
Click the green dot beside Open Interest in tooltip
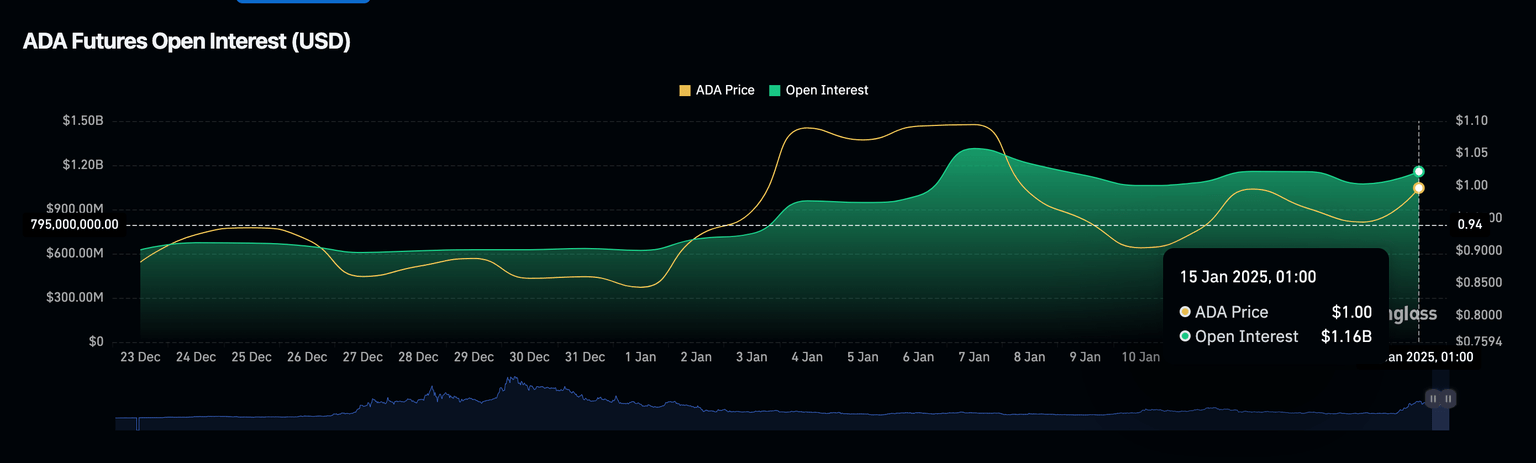(1185, 337)
